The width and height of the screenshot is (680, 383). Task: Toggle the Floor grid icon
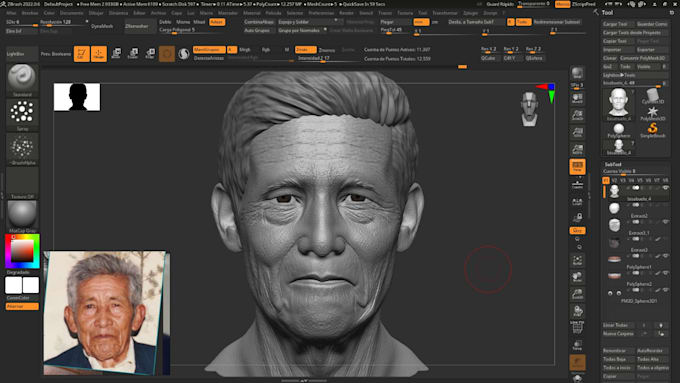[577, 184]
